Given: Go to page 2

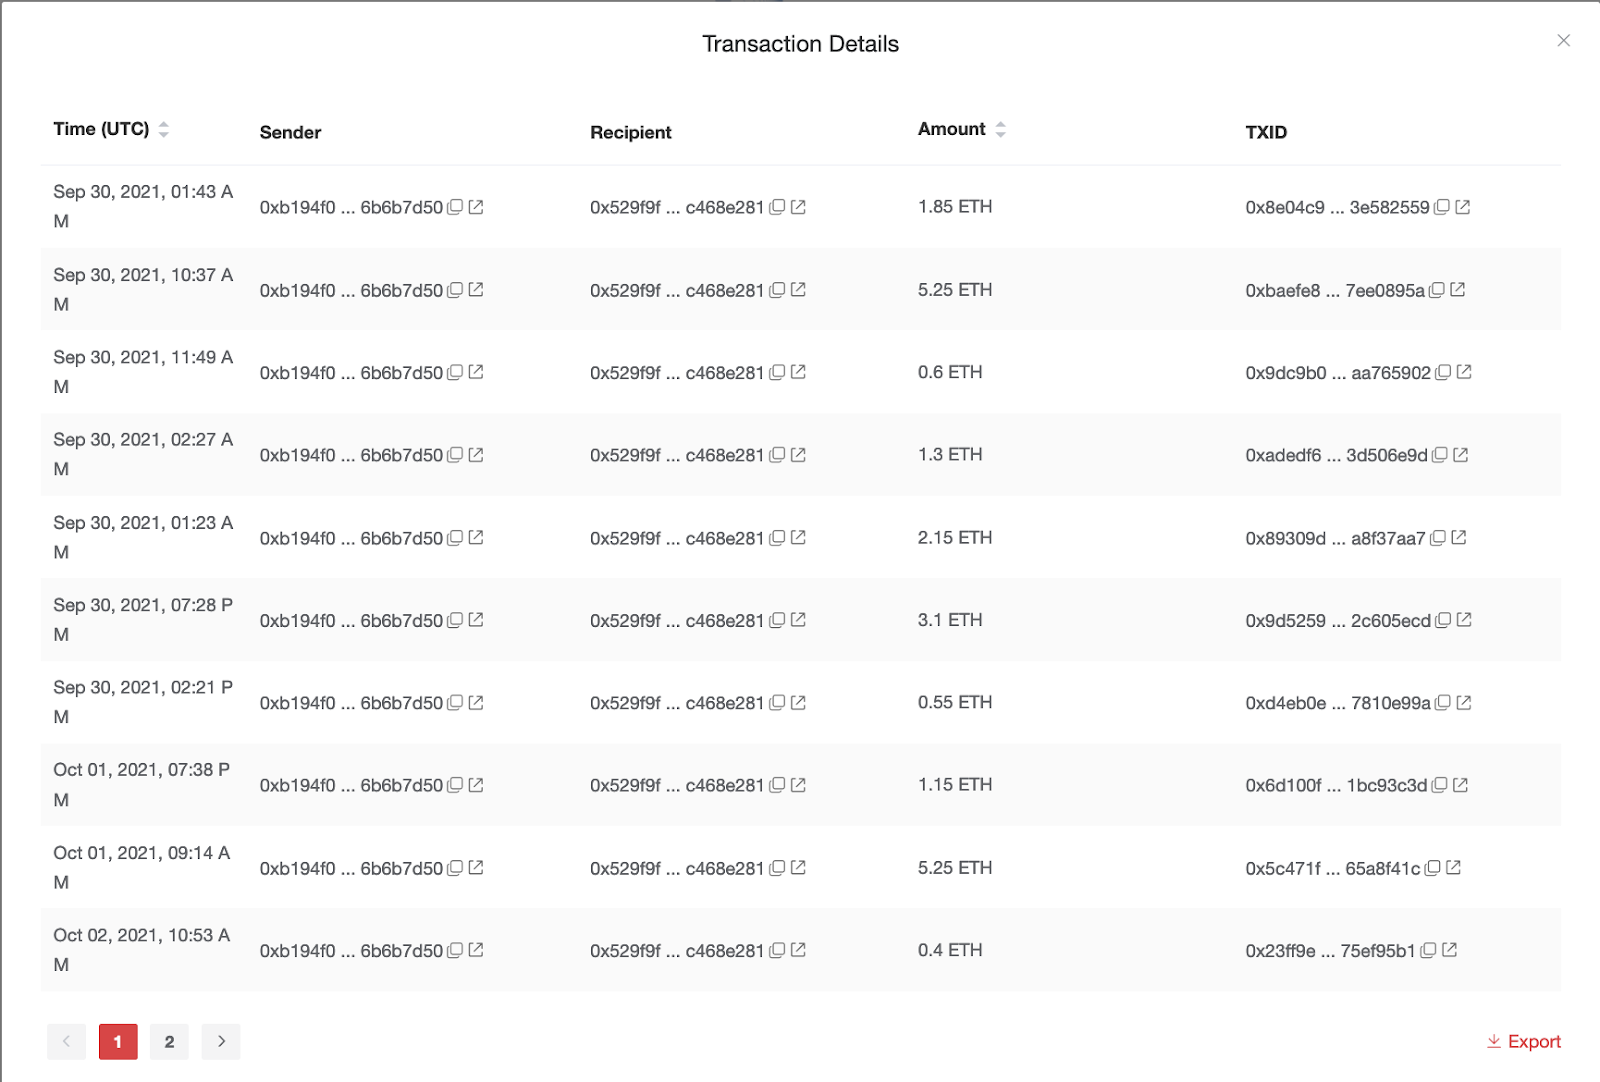Looking at the screenshot, I should [169, 1041].
